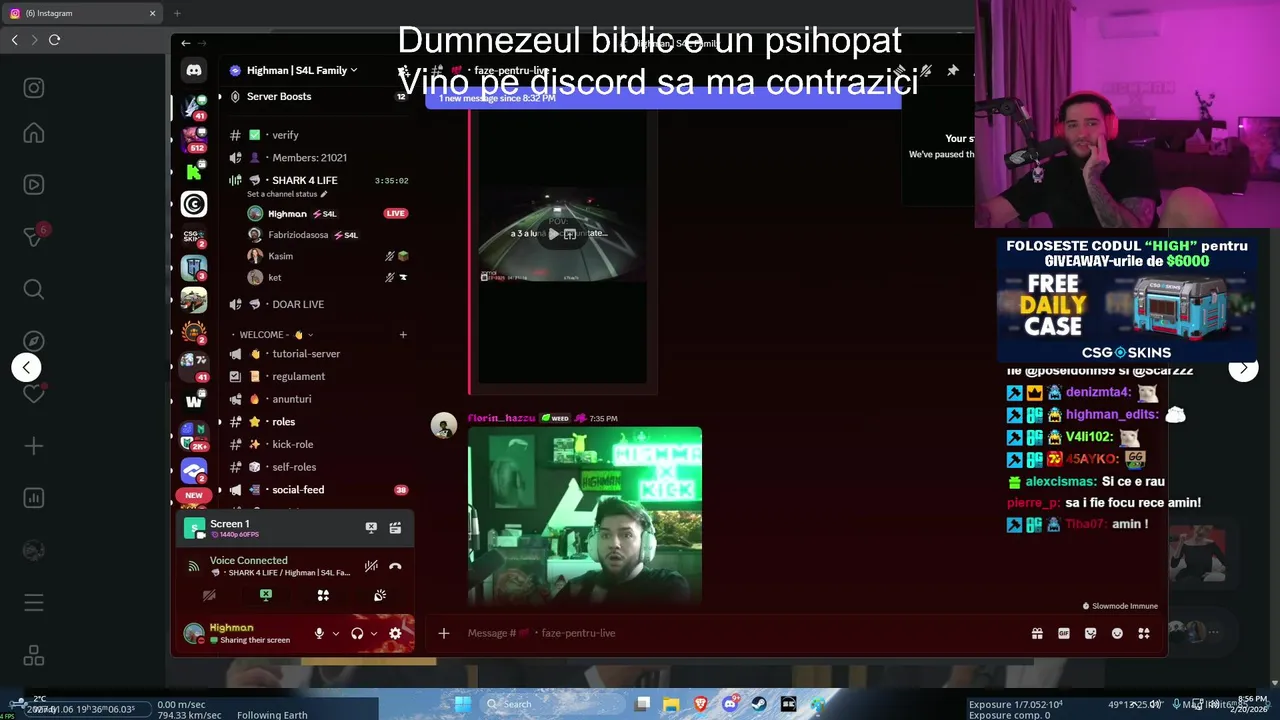Open Instagram Messages icon with badge
Viewport: 1280px width, 720px height.
(34, 236)
